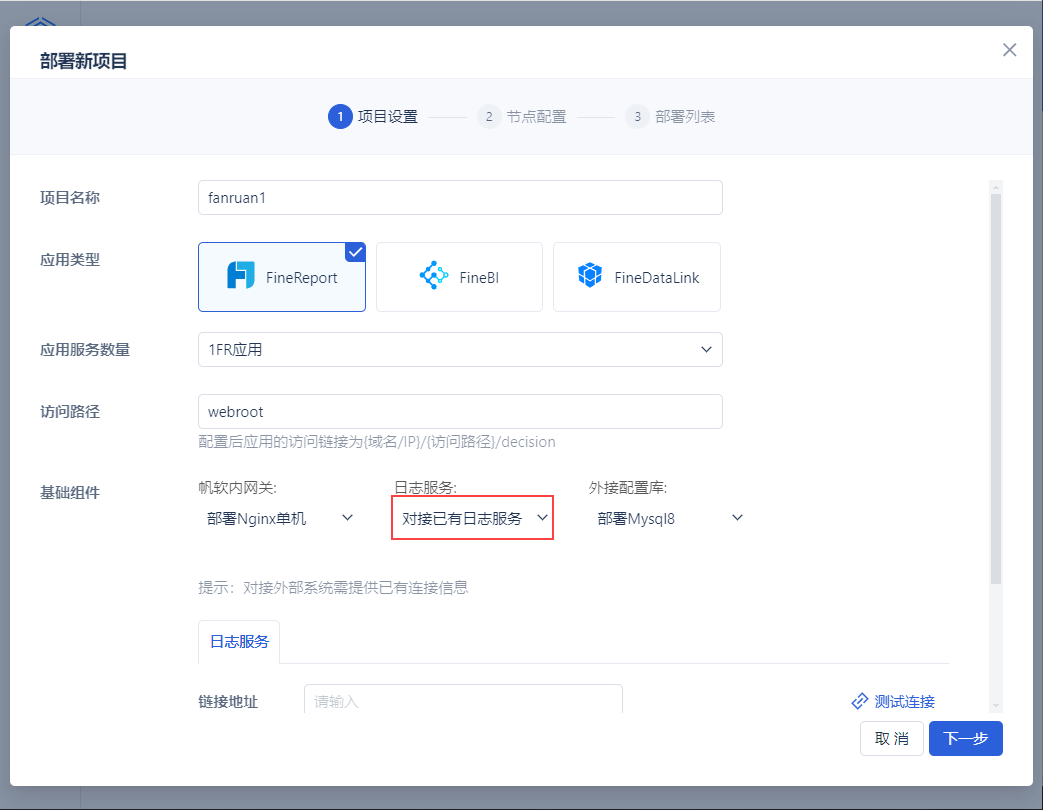Click the 访问路径 label

click(70, 412)
